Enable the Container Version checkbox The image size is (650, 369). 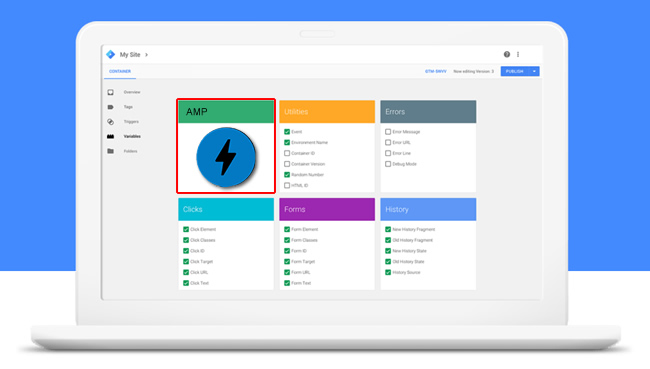[x=287, y=164]
